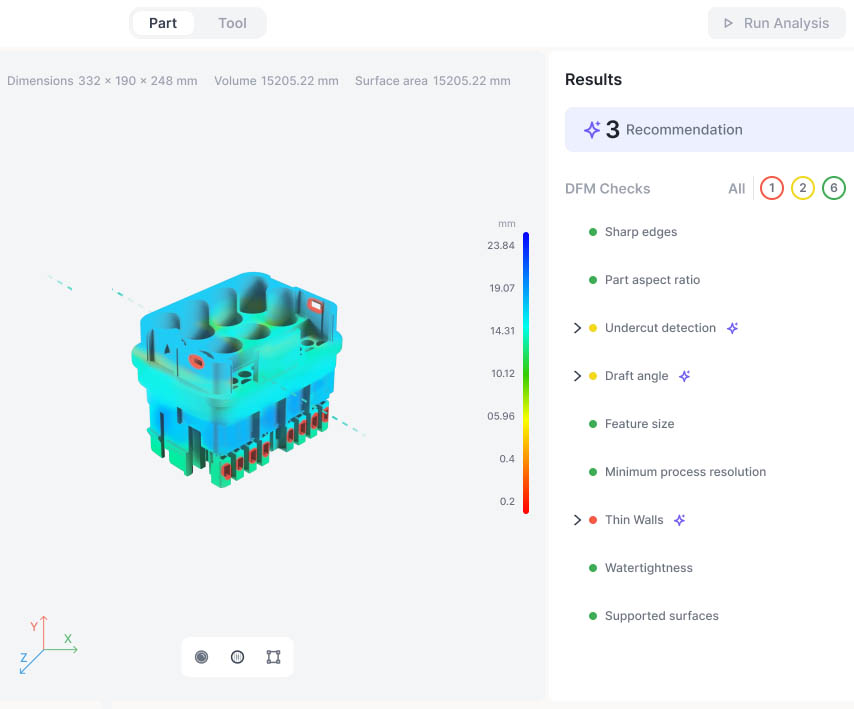Click the Surface area 15205.22 mm text
This screenshot has width=854, height=709.
tap(433, 81)
